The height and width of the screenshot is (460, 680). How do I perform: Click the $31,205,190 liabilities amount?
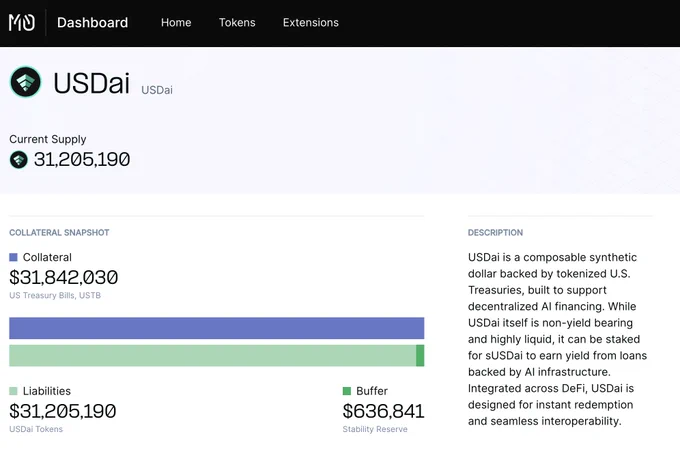point(62,411)
